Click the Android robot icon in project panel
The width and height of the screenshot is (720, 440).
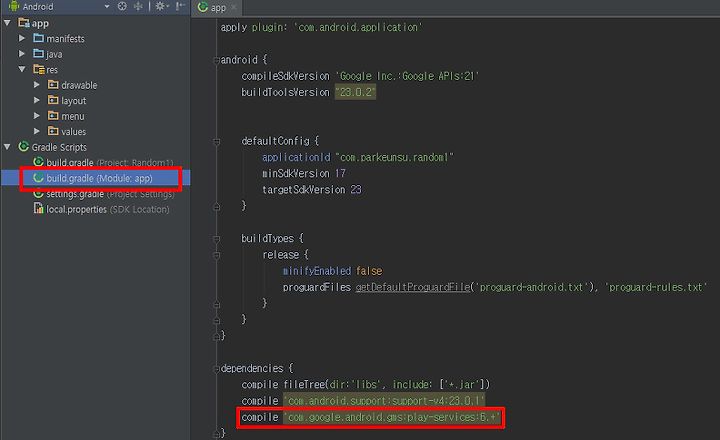(x=14, y=6)
